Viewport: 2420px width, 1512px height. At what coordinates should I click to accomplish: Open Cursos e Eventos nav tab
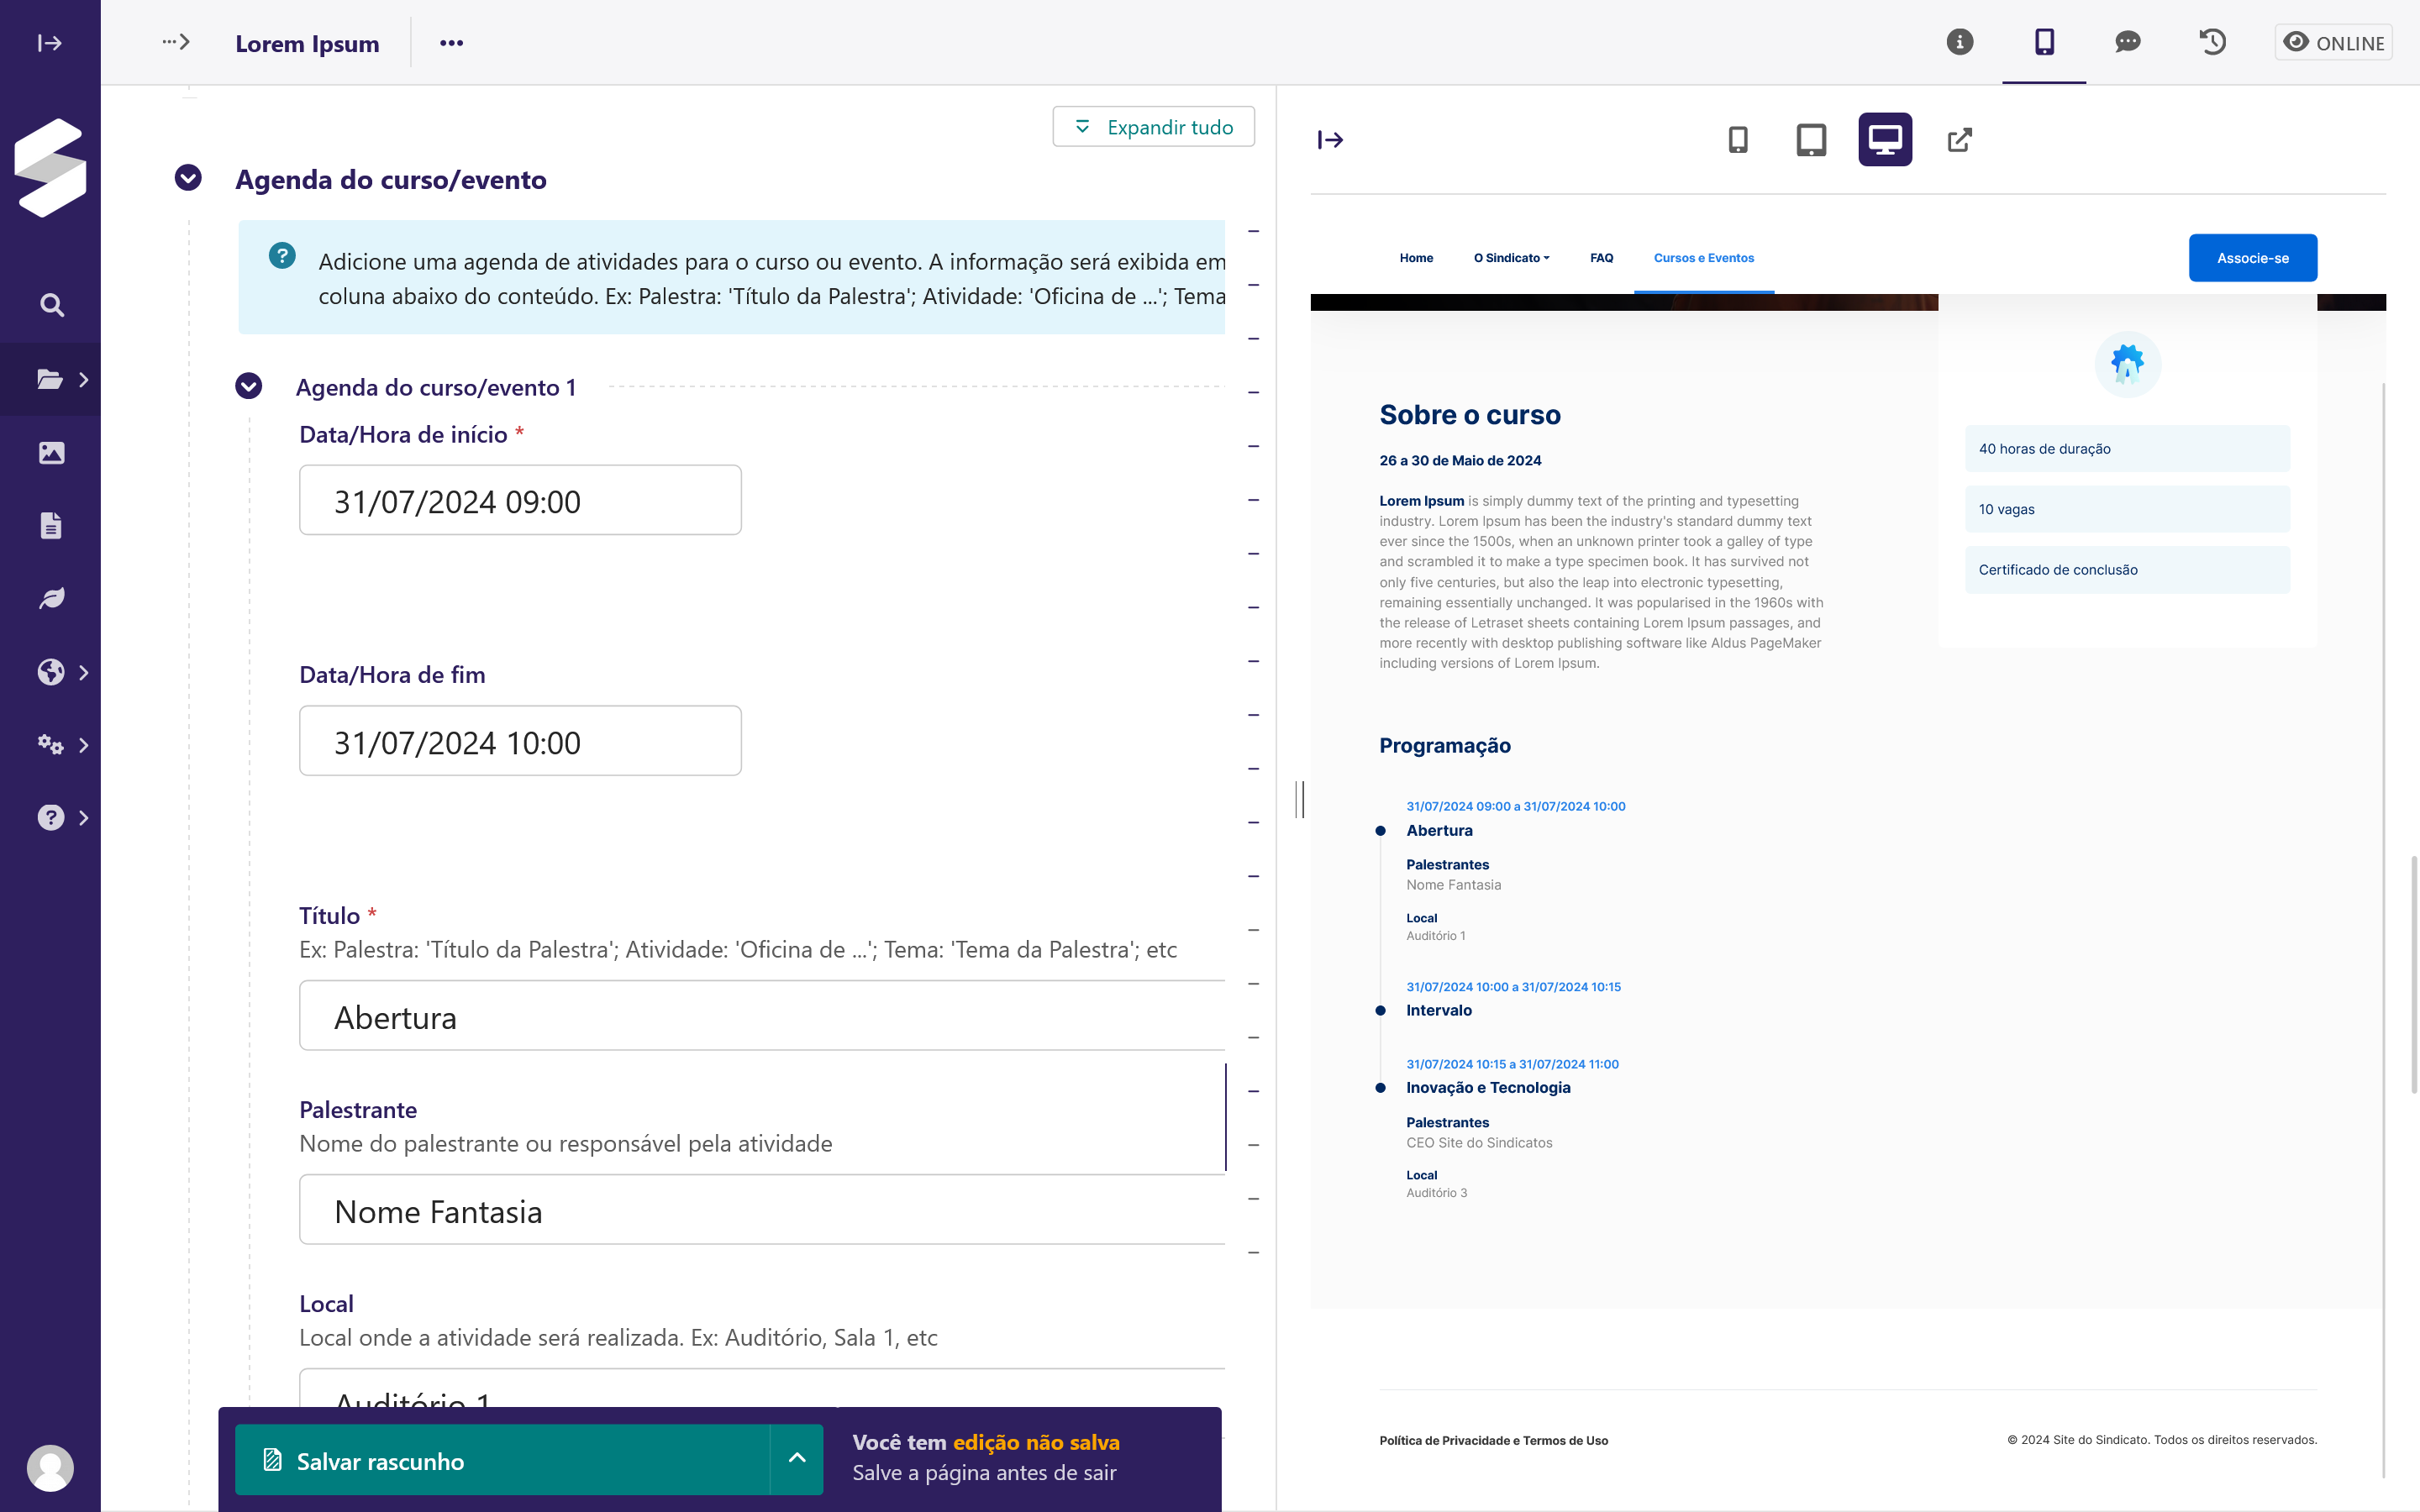tap(1703, 258)
